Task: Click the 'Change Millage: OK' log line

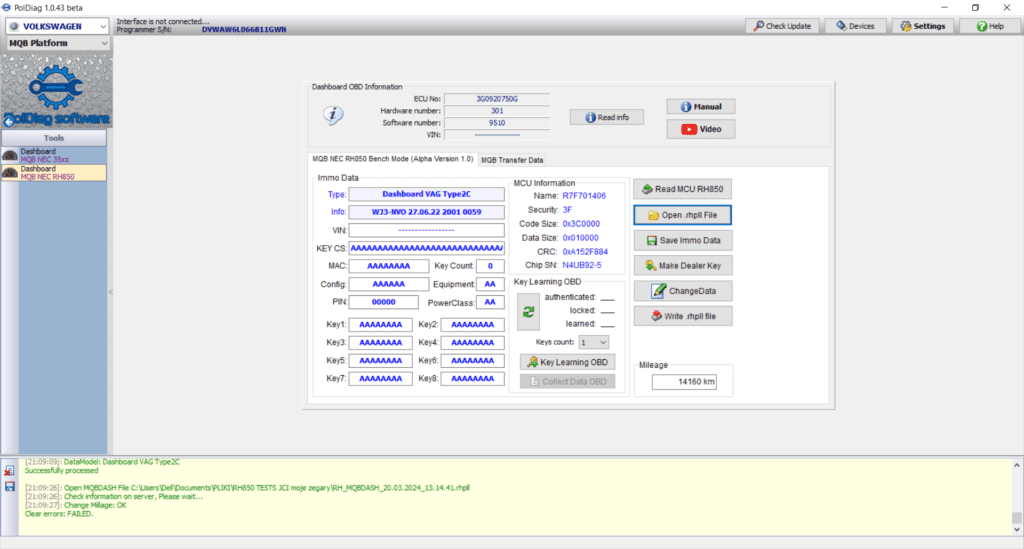Action: coord(95,505)
